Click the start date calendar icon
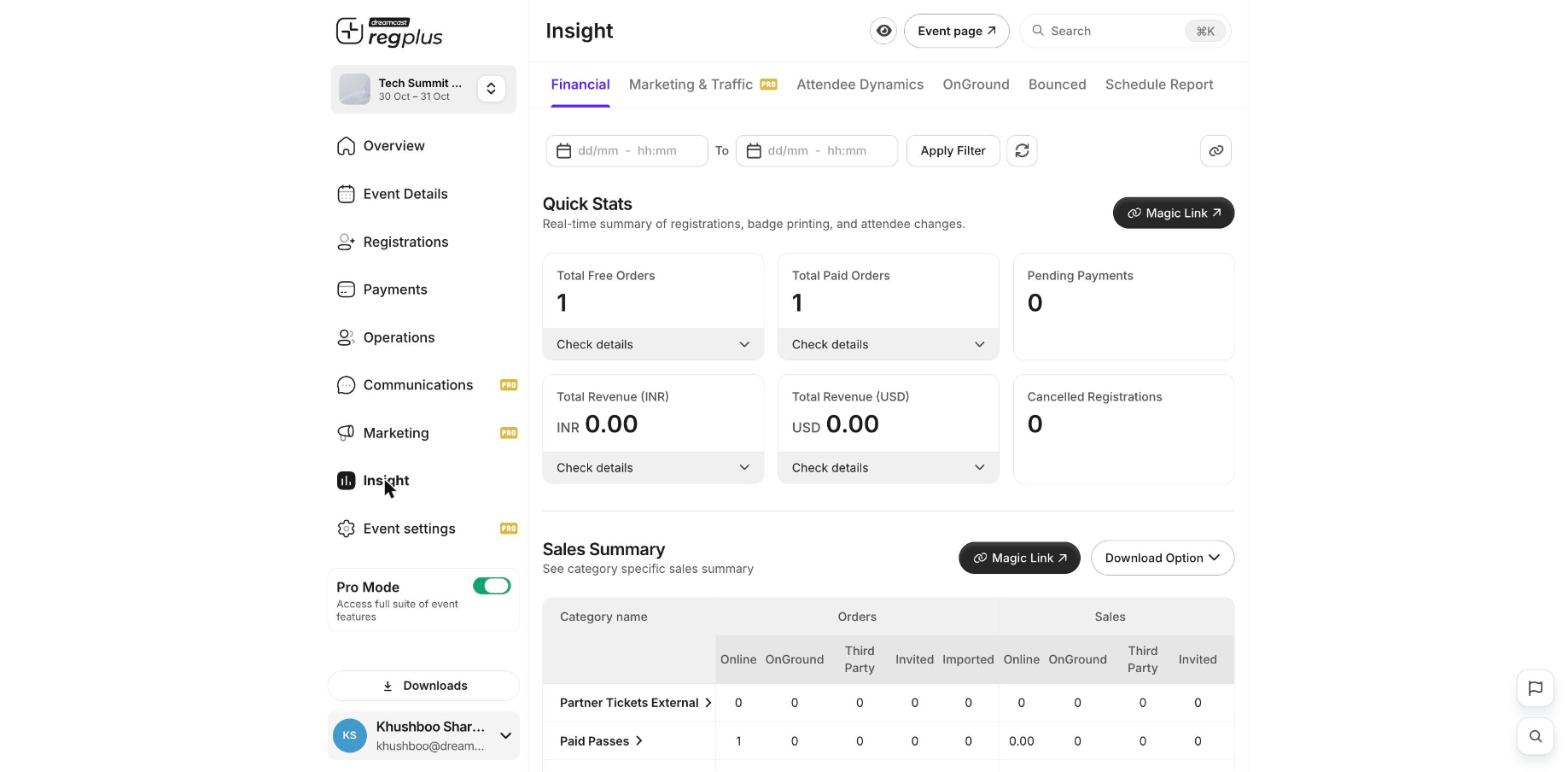The width and height of the screenshot is (1568, 772). coord(564,151)
